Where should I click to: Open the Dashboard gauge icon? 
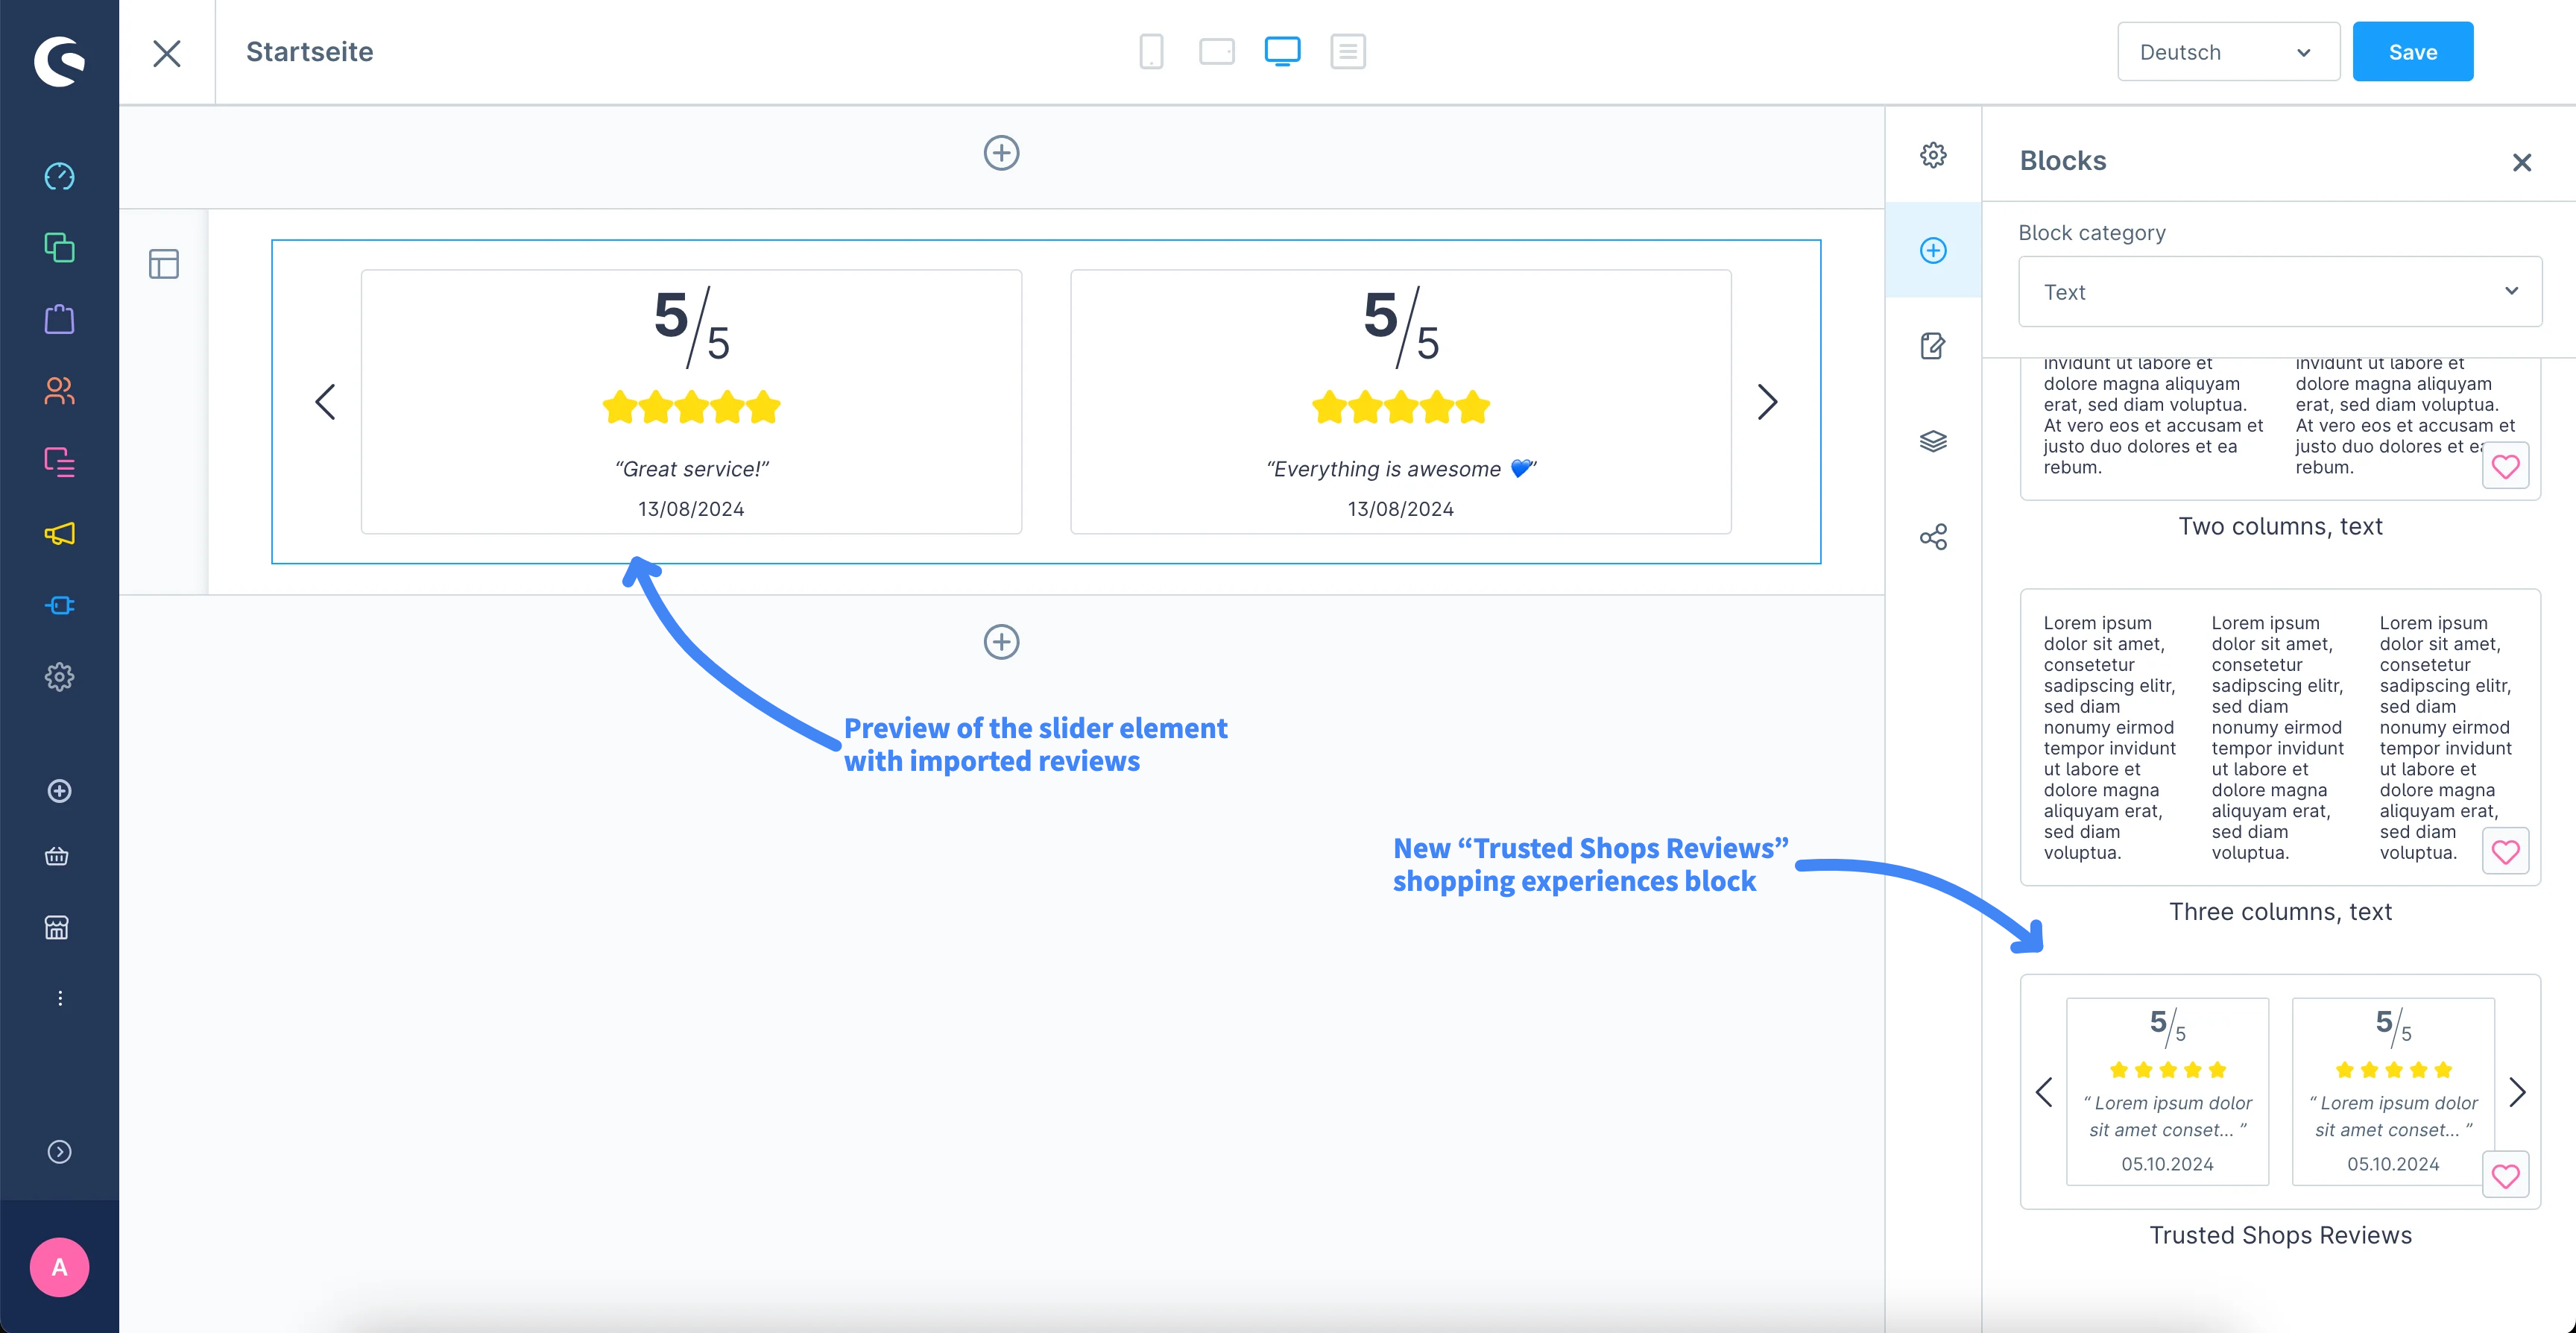pos(59,176)
